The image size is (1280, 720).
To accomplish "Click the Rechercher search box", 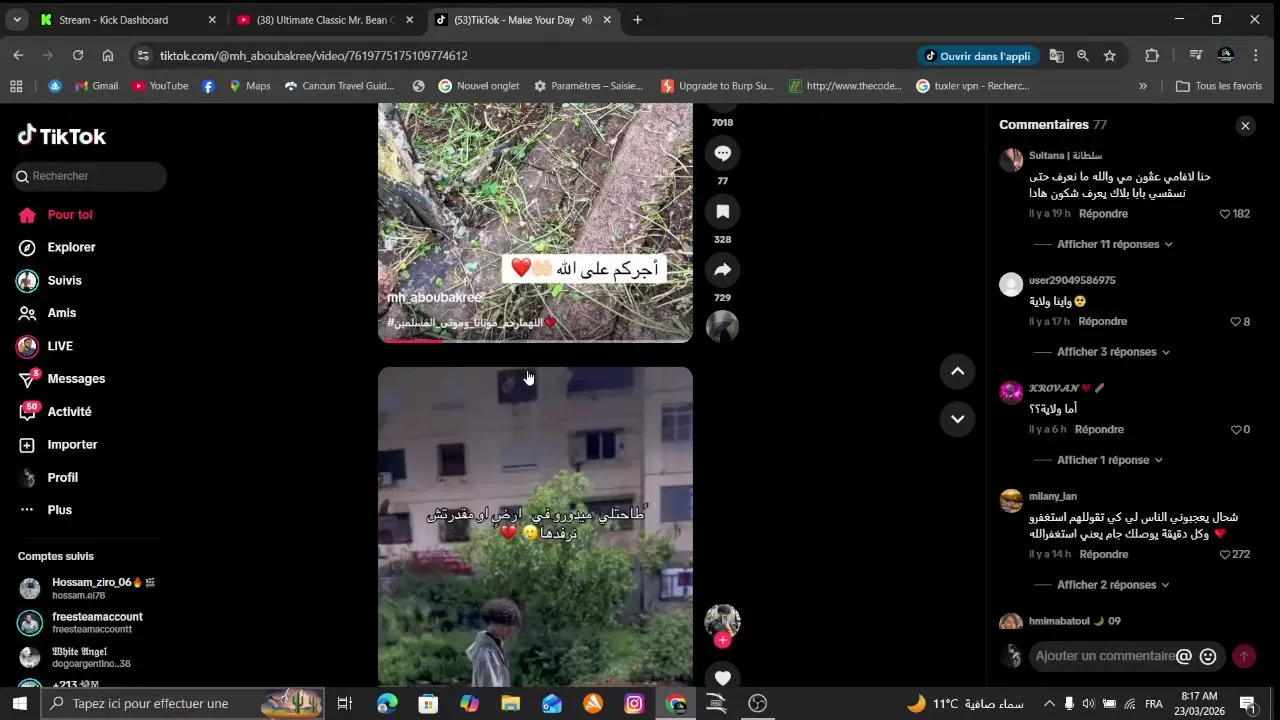I will (90, 176).
